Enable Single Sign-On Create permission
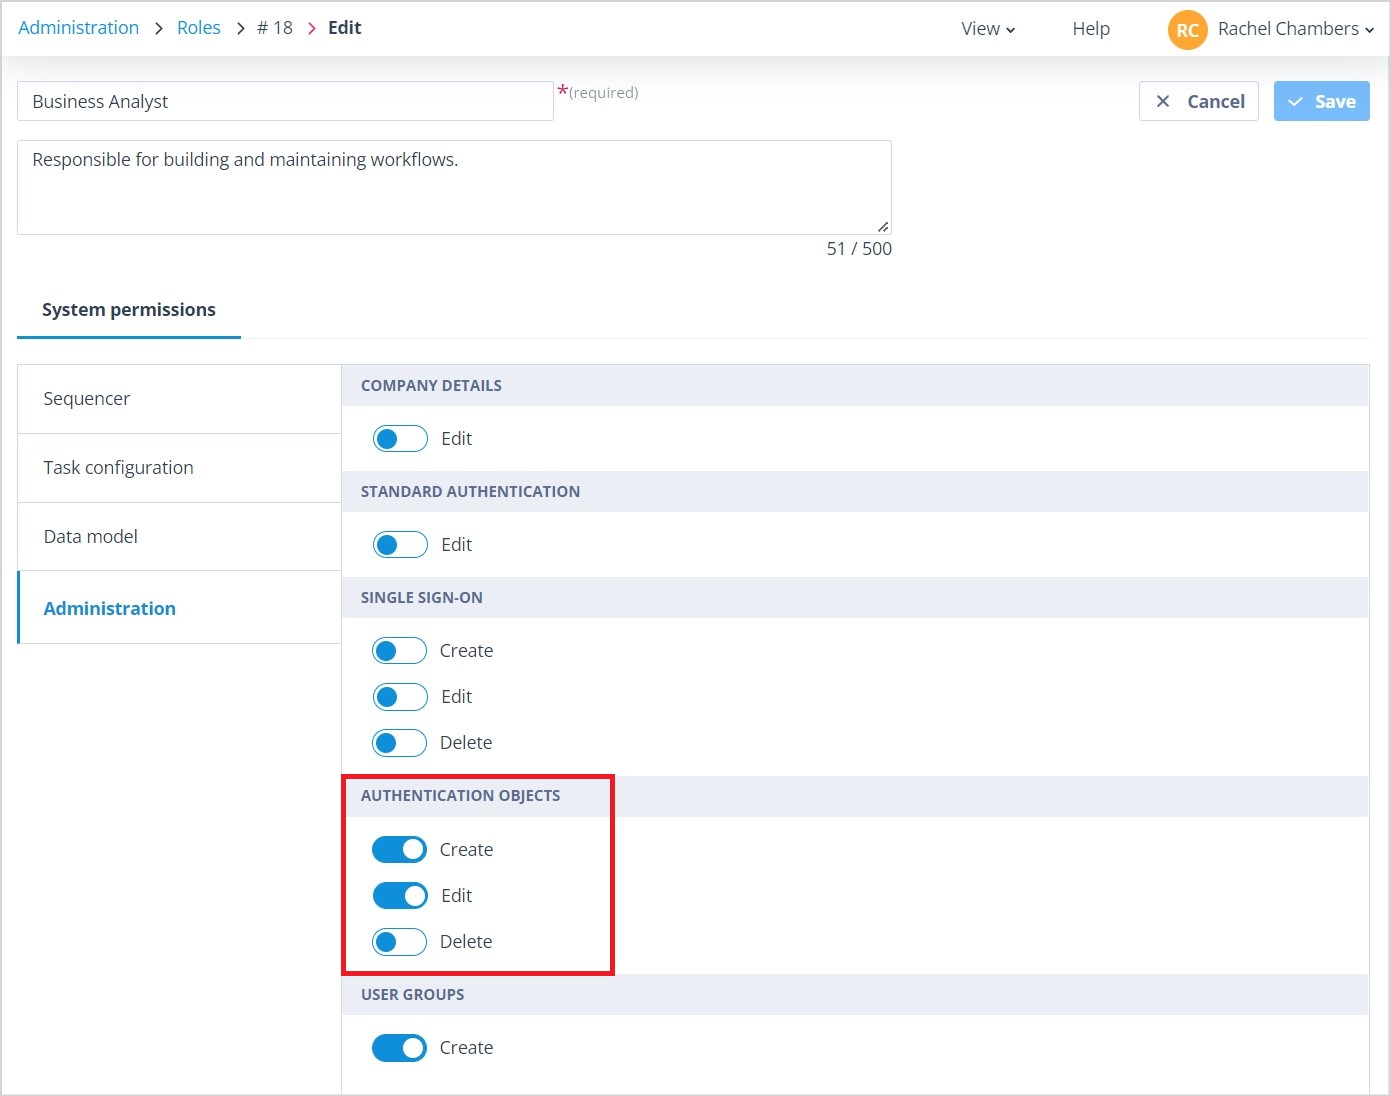This screenshot has height=1096, width=1391. point(400,650)
